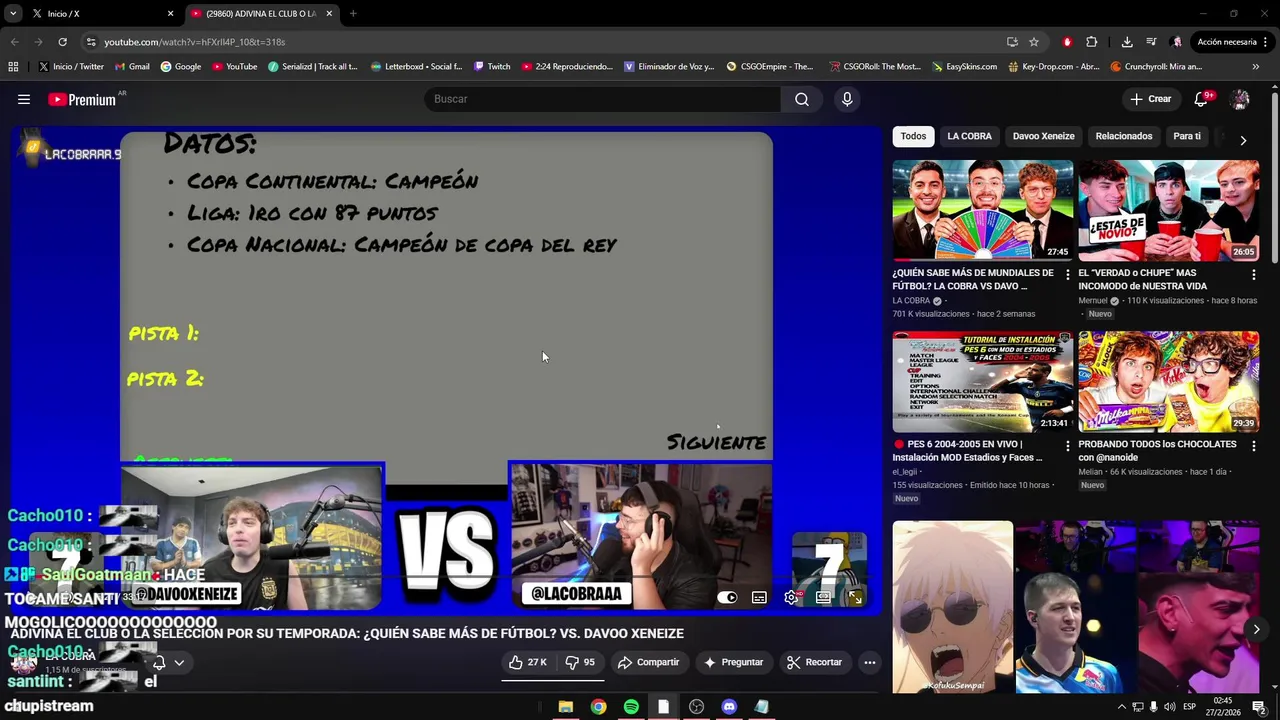Open the subscription notification bell dropdown
Viewport: 1280px width, 720px height.
[168, 662]
